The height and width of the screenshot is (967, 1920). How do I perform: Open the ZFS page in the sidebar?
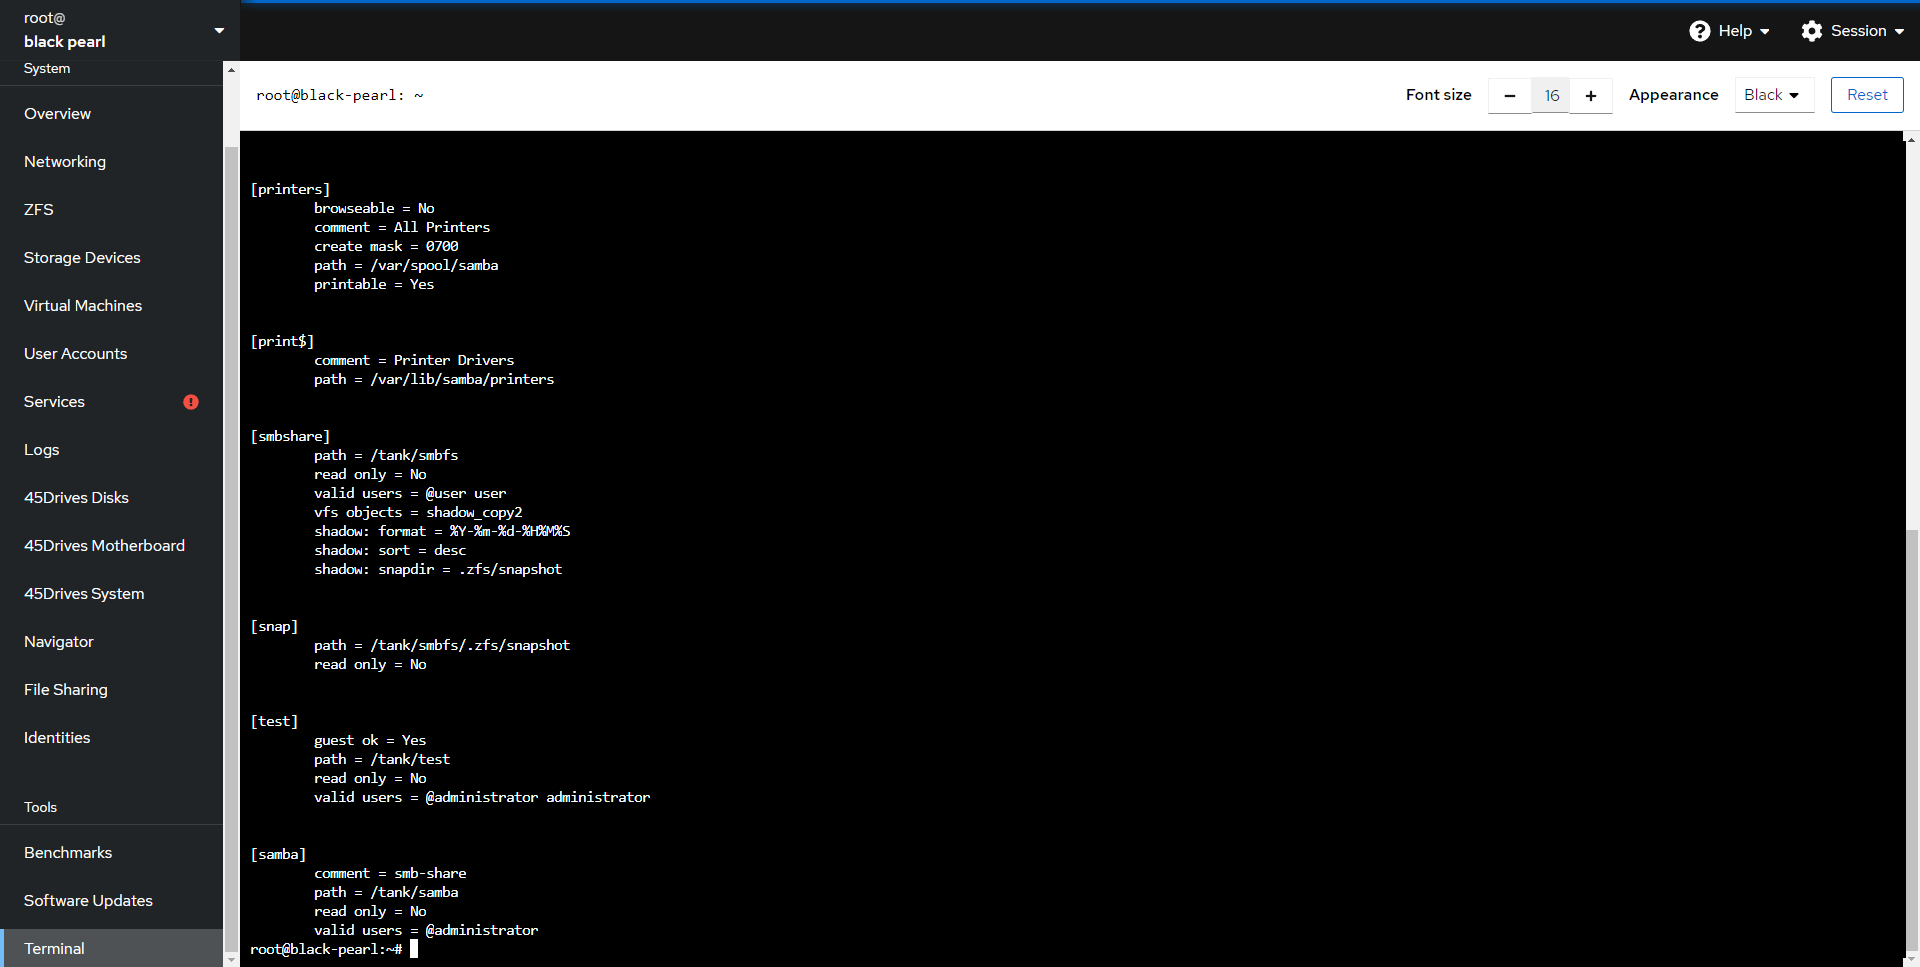pos(38,209)
